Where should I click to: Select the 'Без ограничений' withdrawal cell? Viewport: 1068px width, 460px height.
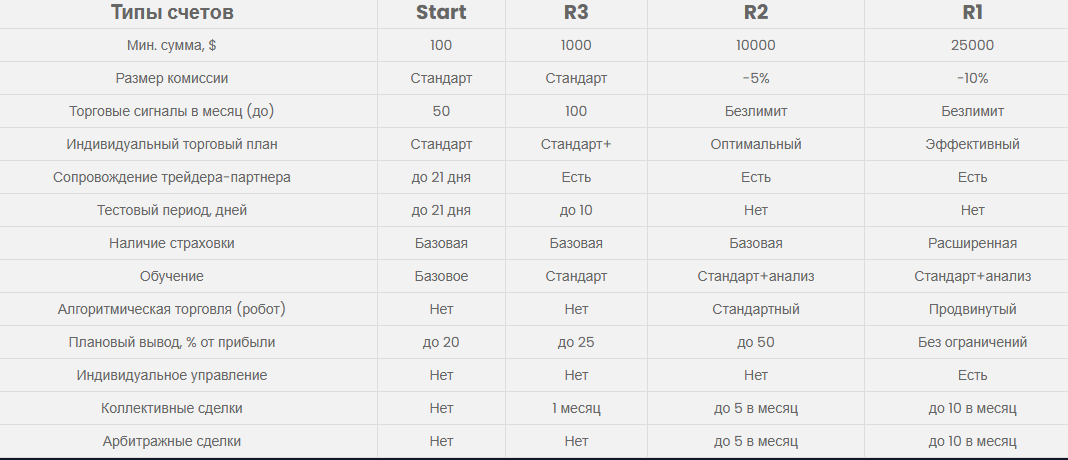[972, 342]
